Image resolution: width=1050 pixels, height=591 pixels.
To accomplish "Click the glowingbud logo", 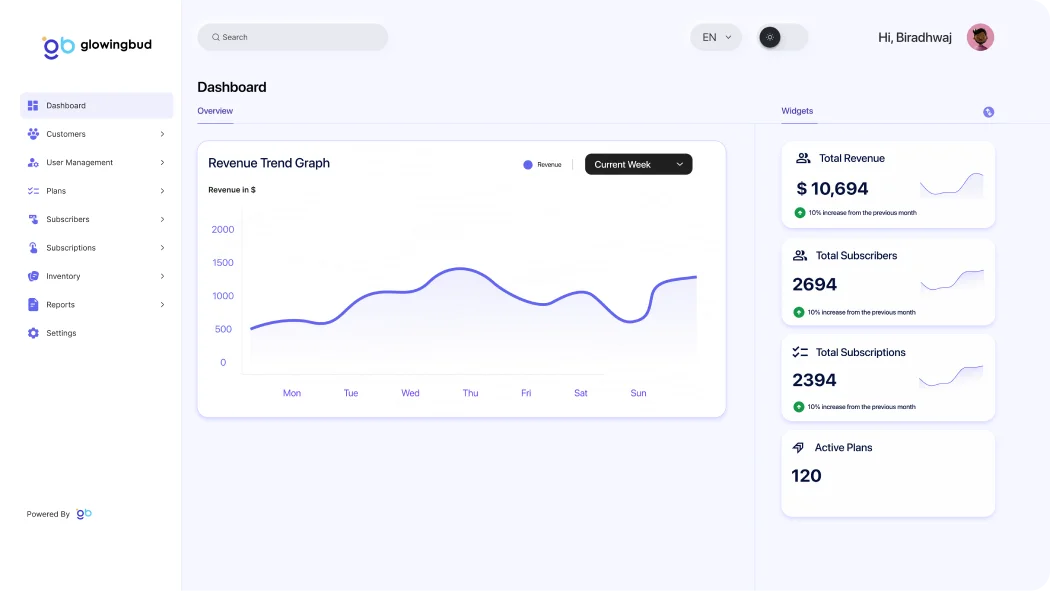I will [x=97, y=45].
